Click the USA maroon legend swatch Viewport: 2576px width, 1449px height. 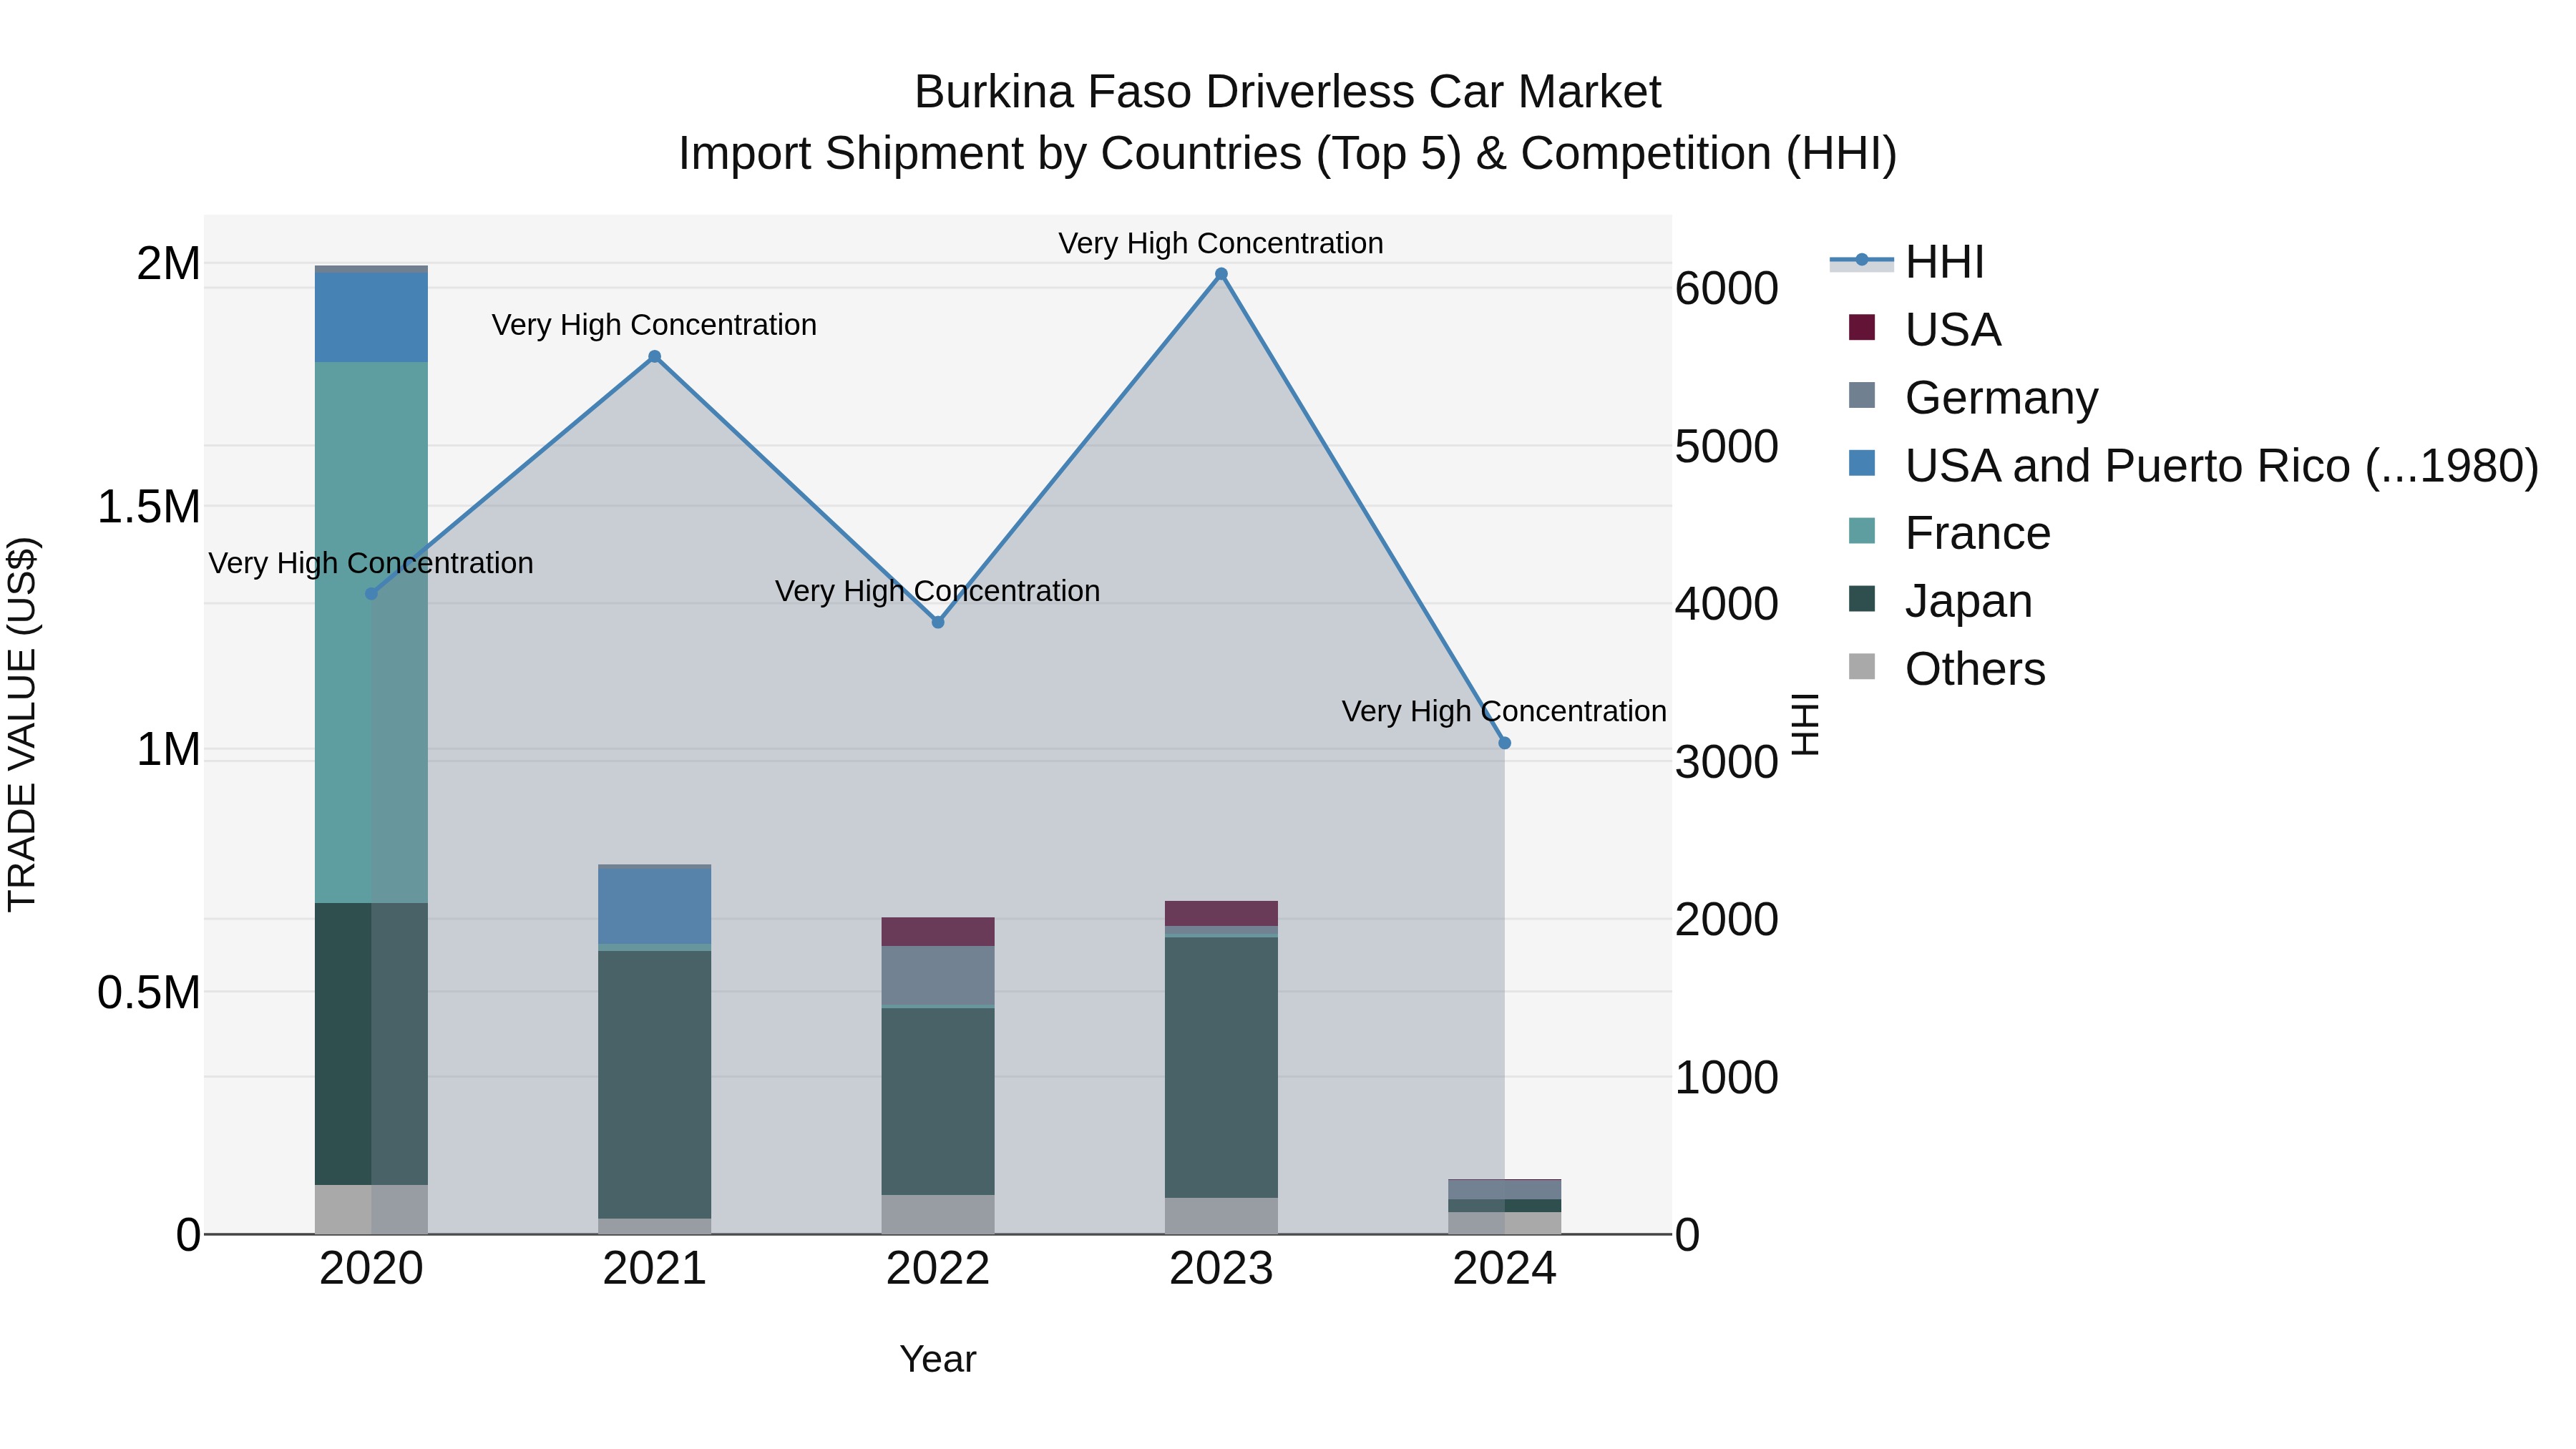point(1862,327)
